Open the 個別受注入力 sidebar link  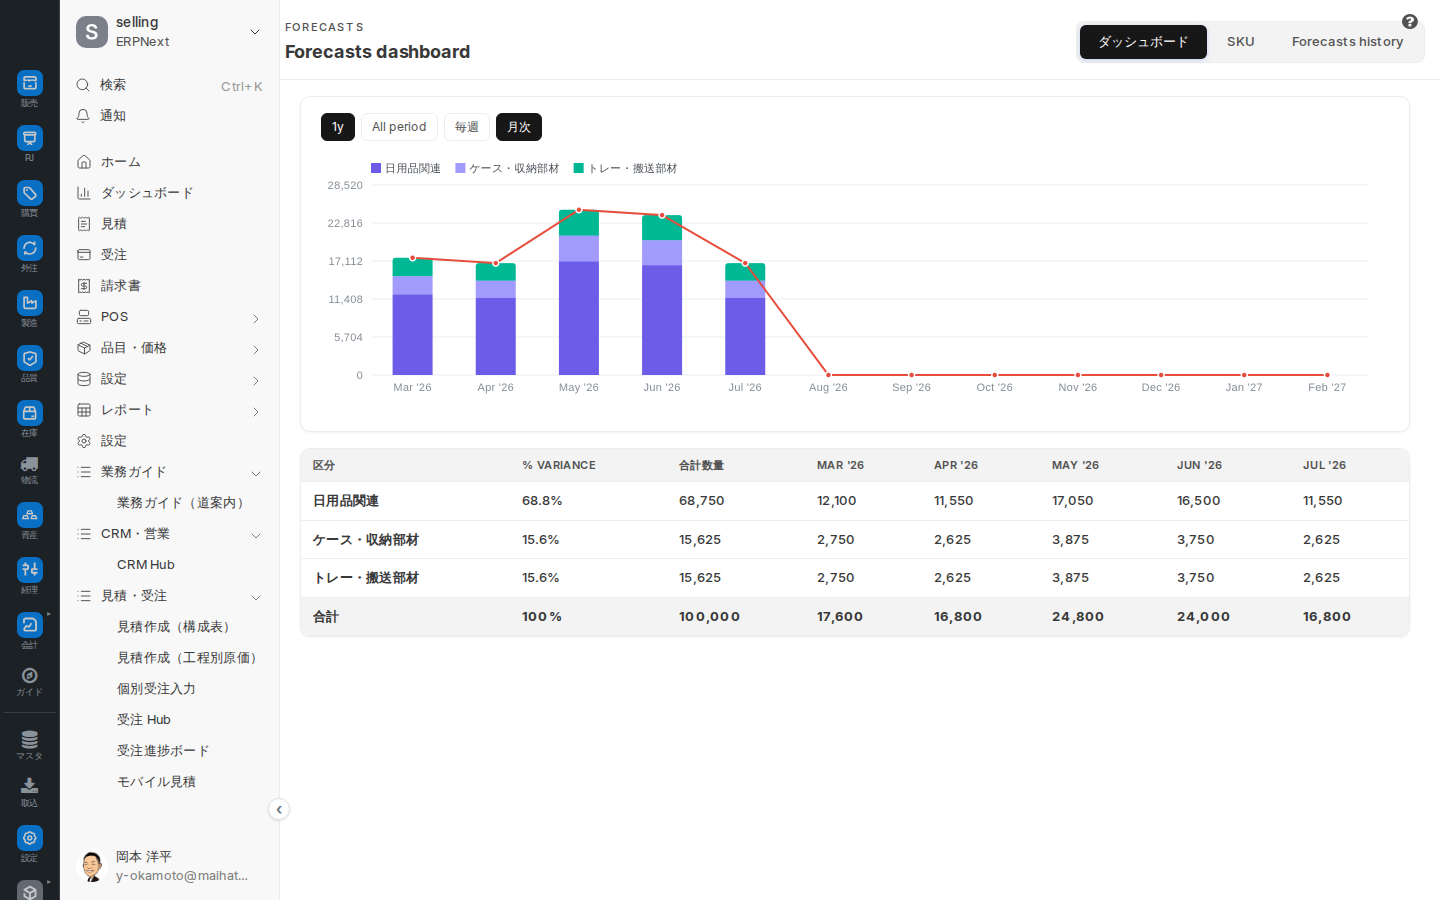pos(156,689)
